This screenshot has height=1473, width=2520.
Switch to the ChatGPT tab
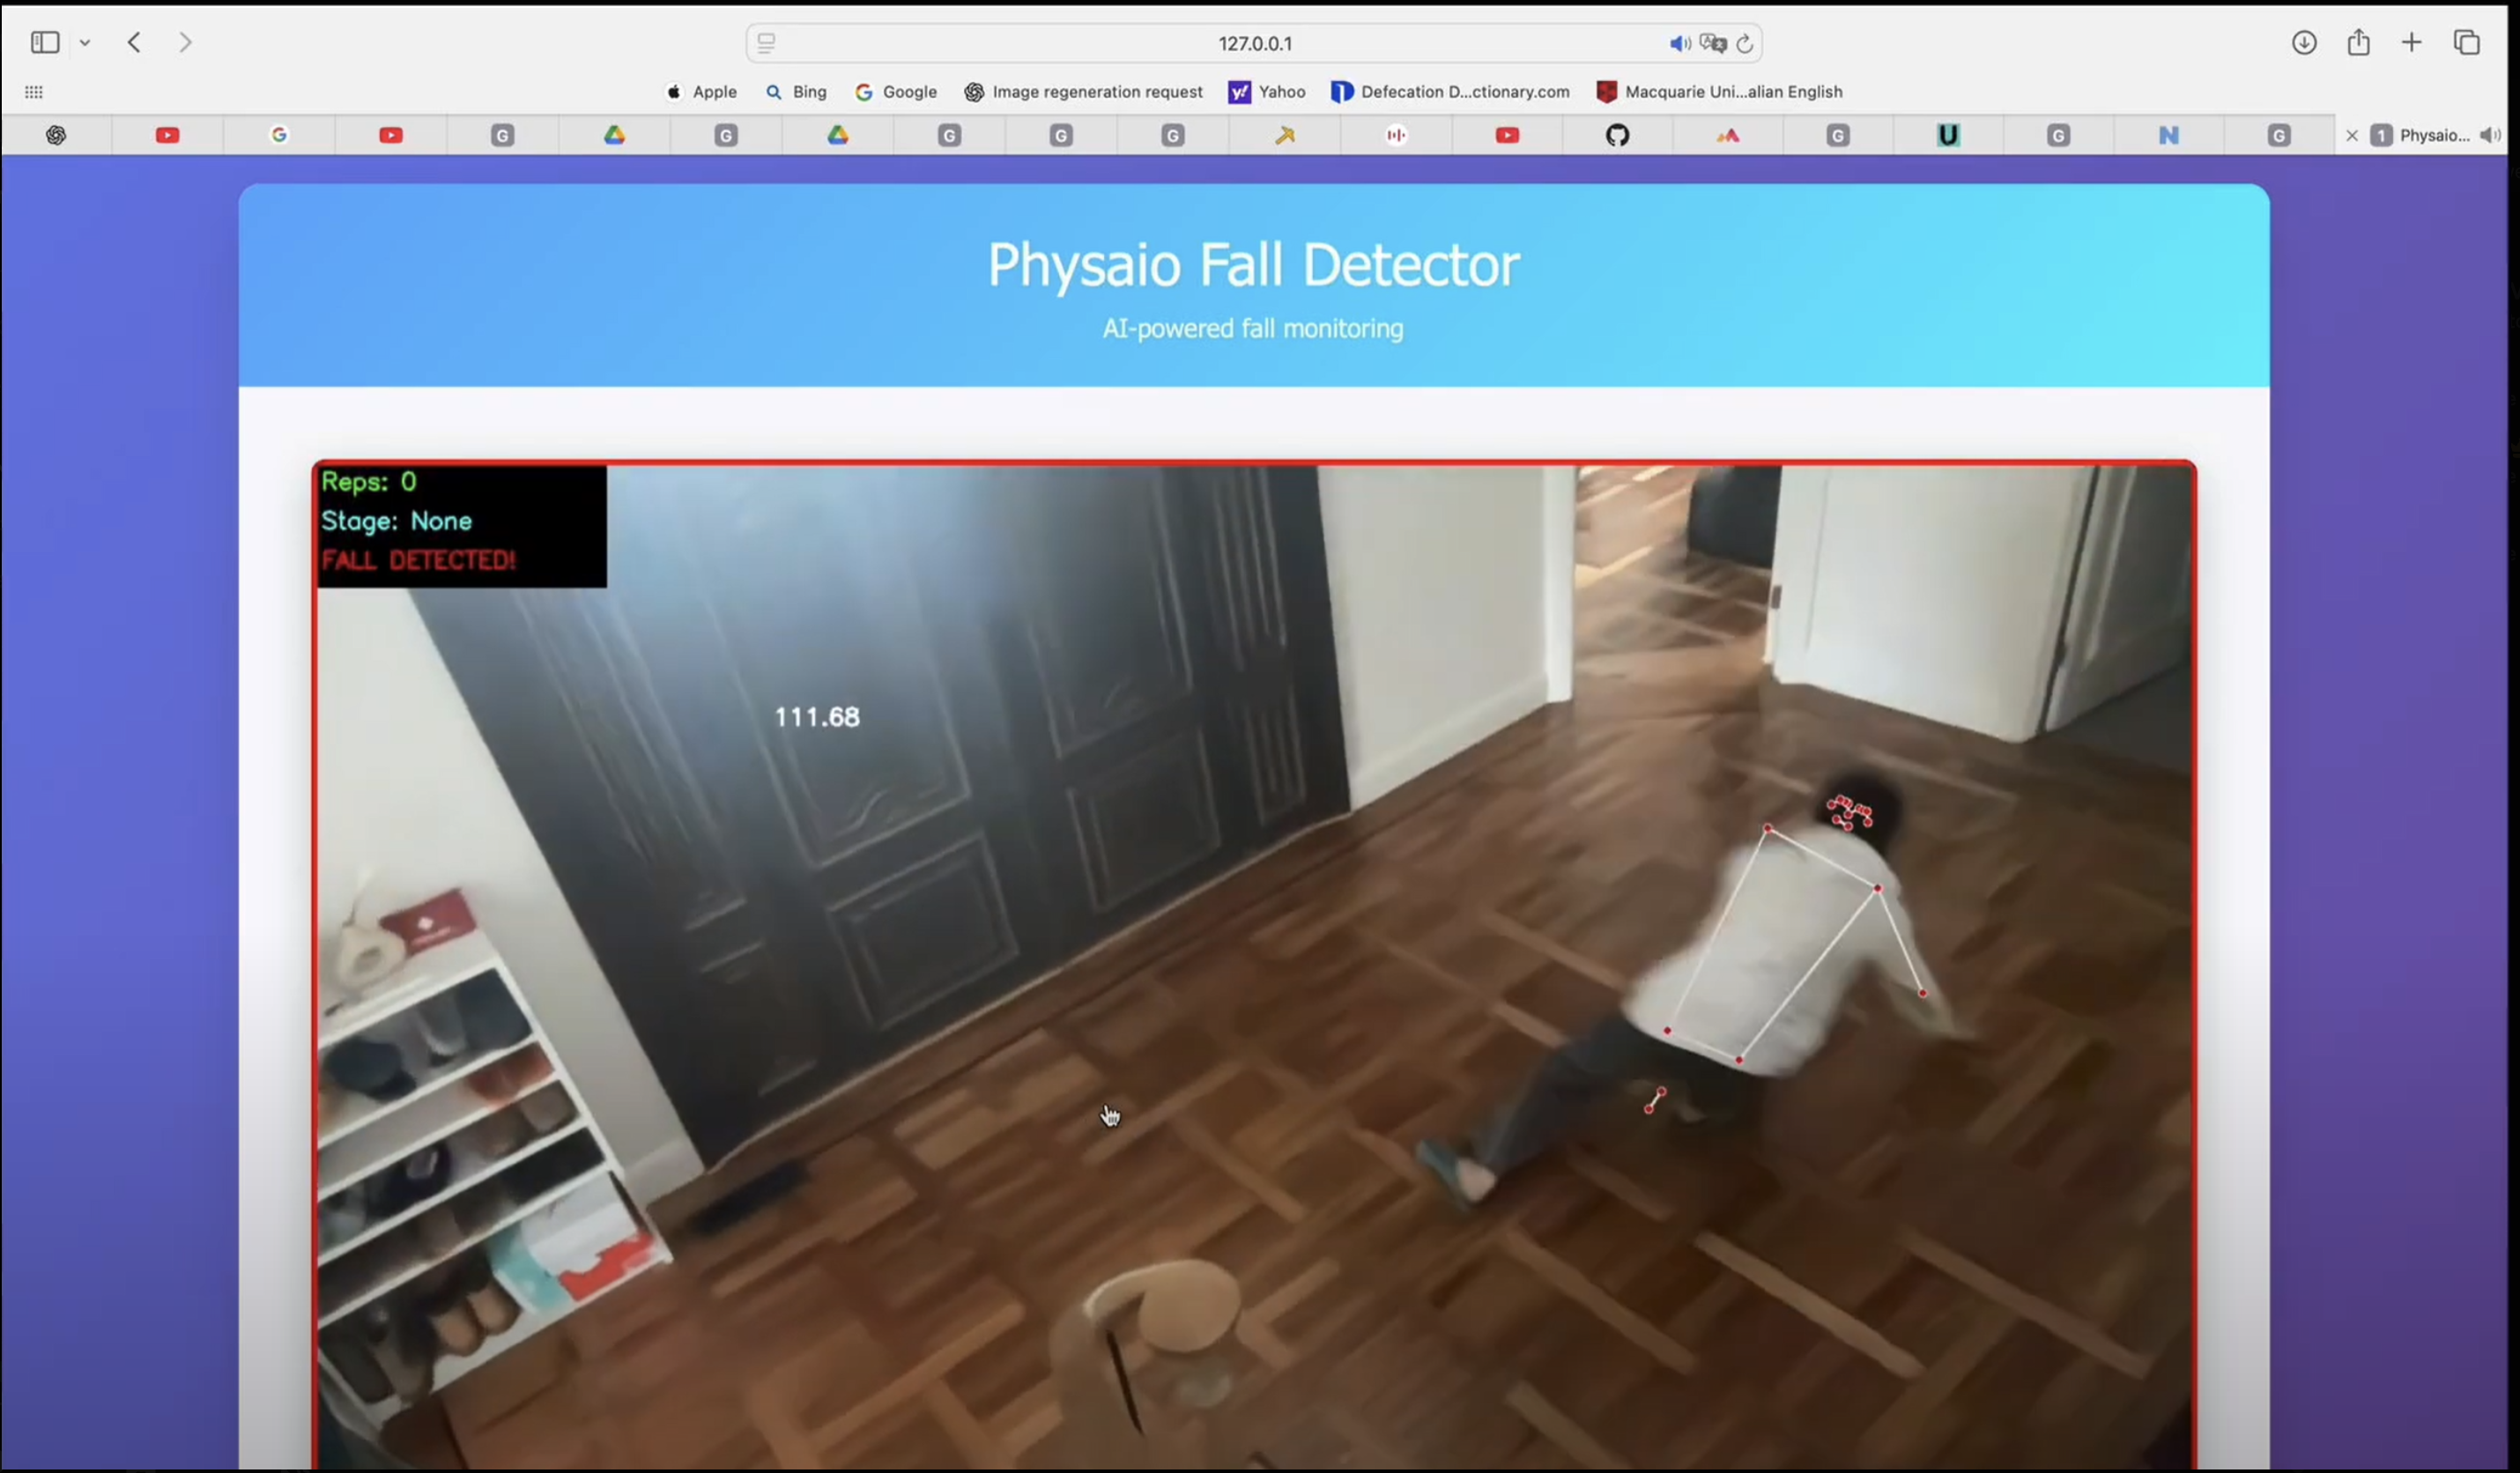coord(56,135)
